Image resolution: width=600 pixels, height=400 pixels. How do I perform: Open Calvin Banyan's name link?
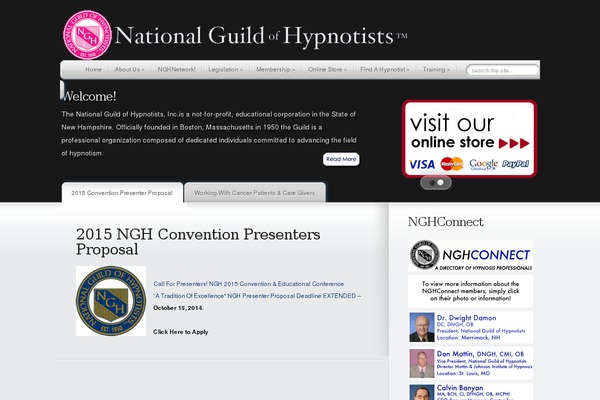pos(460,388)
